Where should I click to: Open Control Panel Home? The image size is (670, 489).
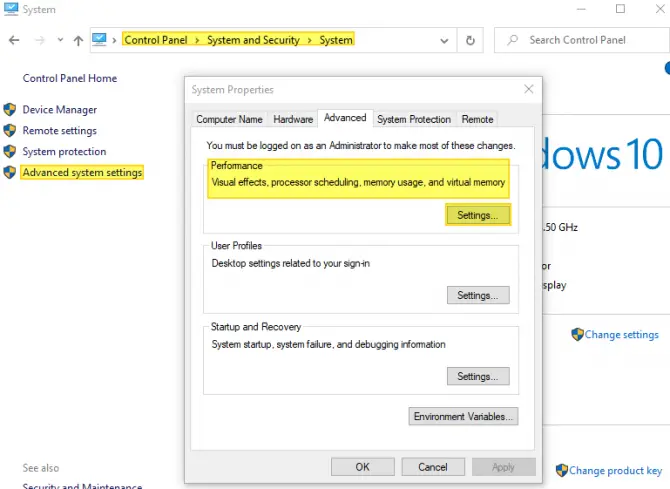pyautogui.click(x=70, y=78)
